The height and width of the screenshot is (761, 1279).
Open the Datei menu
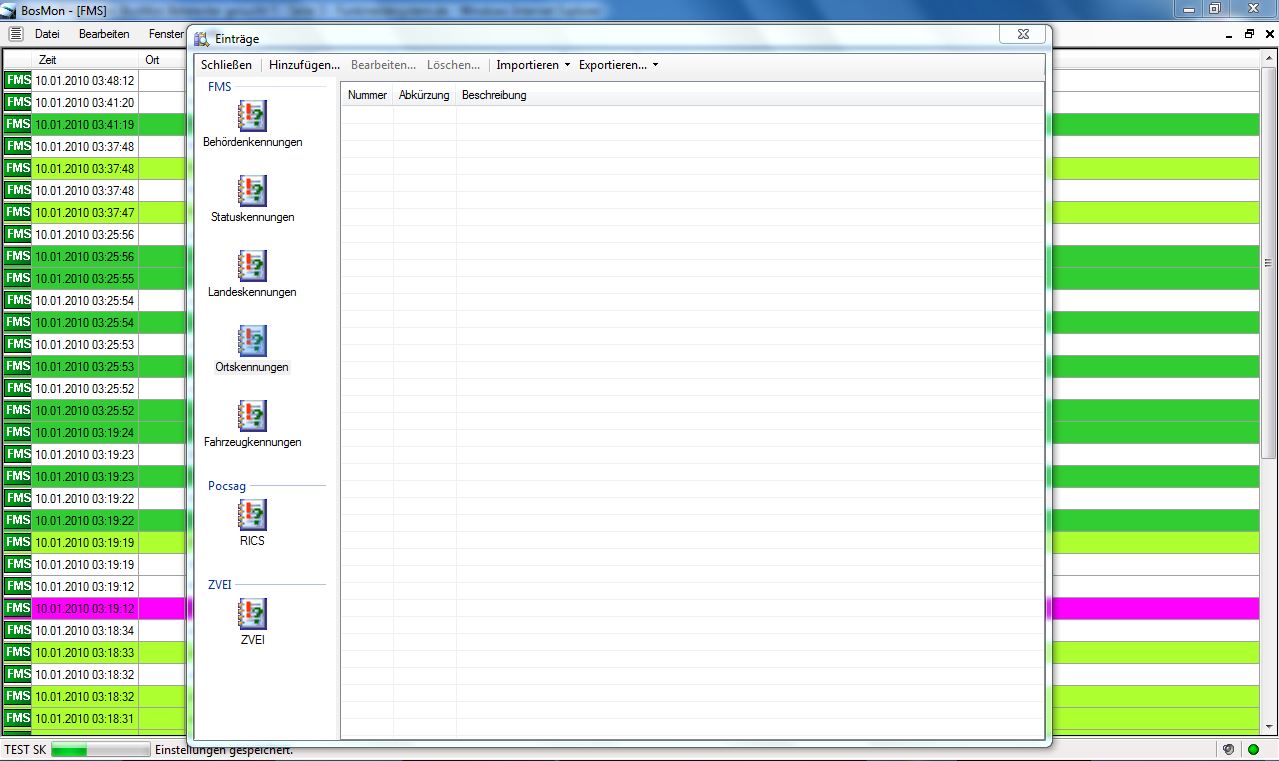[x=47, y=34]
